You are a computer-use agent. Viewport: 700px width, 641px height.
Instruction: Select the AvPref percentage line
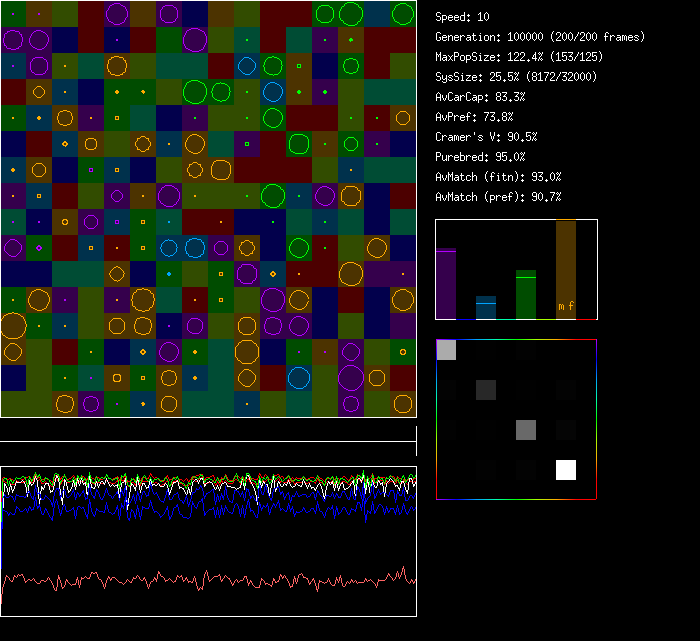(x=479, y=117)
